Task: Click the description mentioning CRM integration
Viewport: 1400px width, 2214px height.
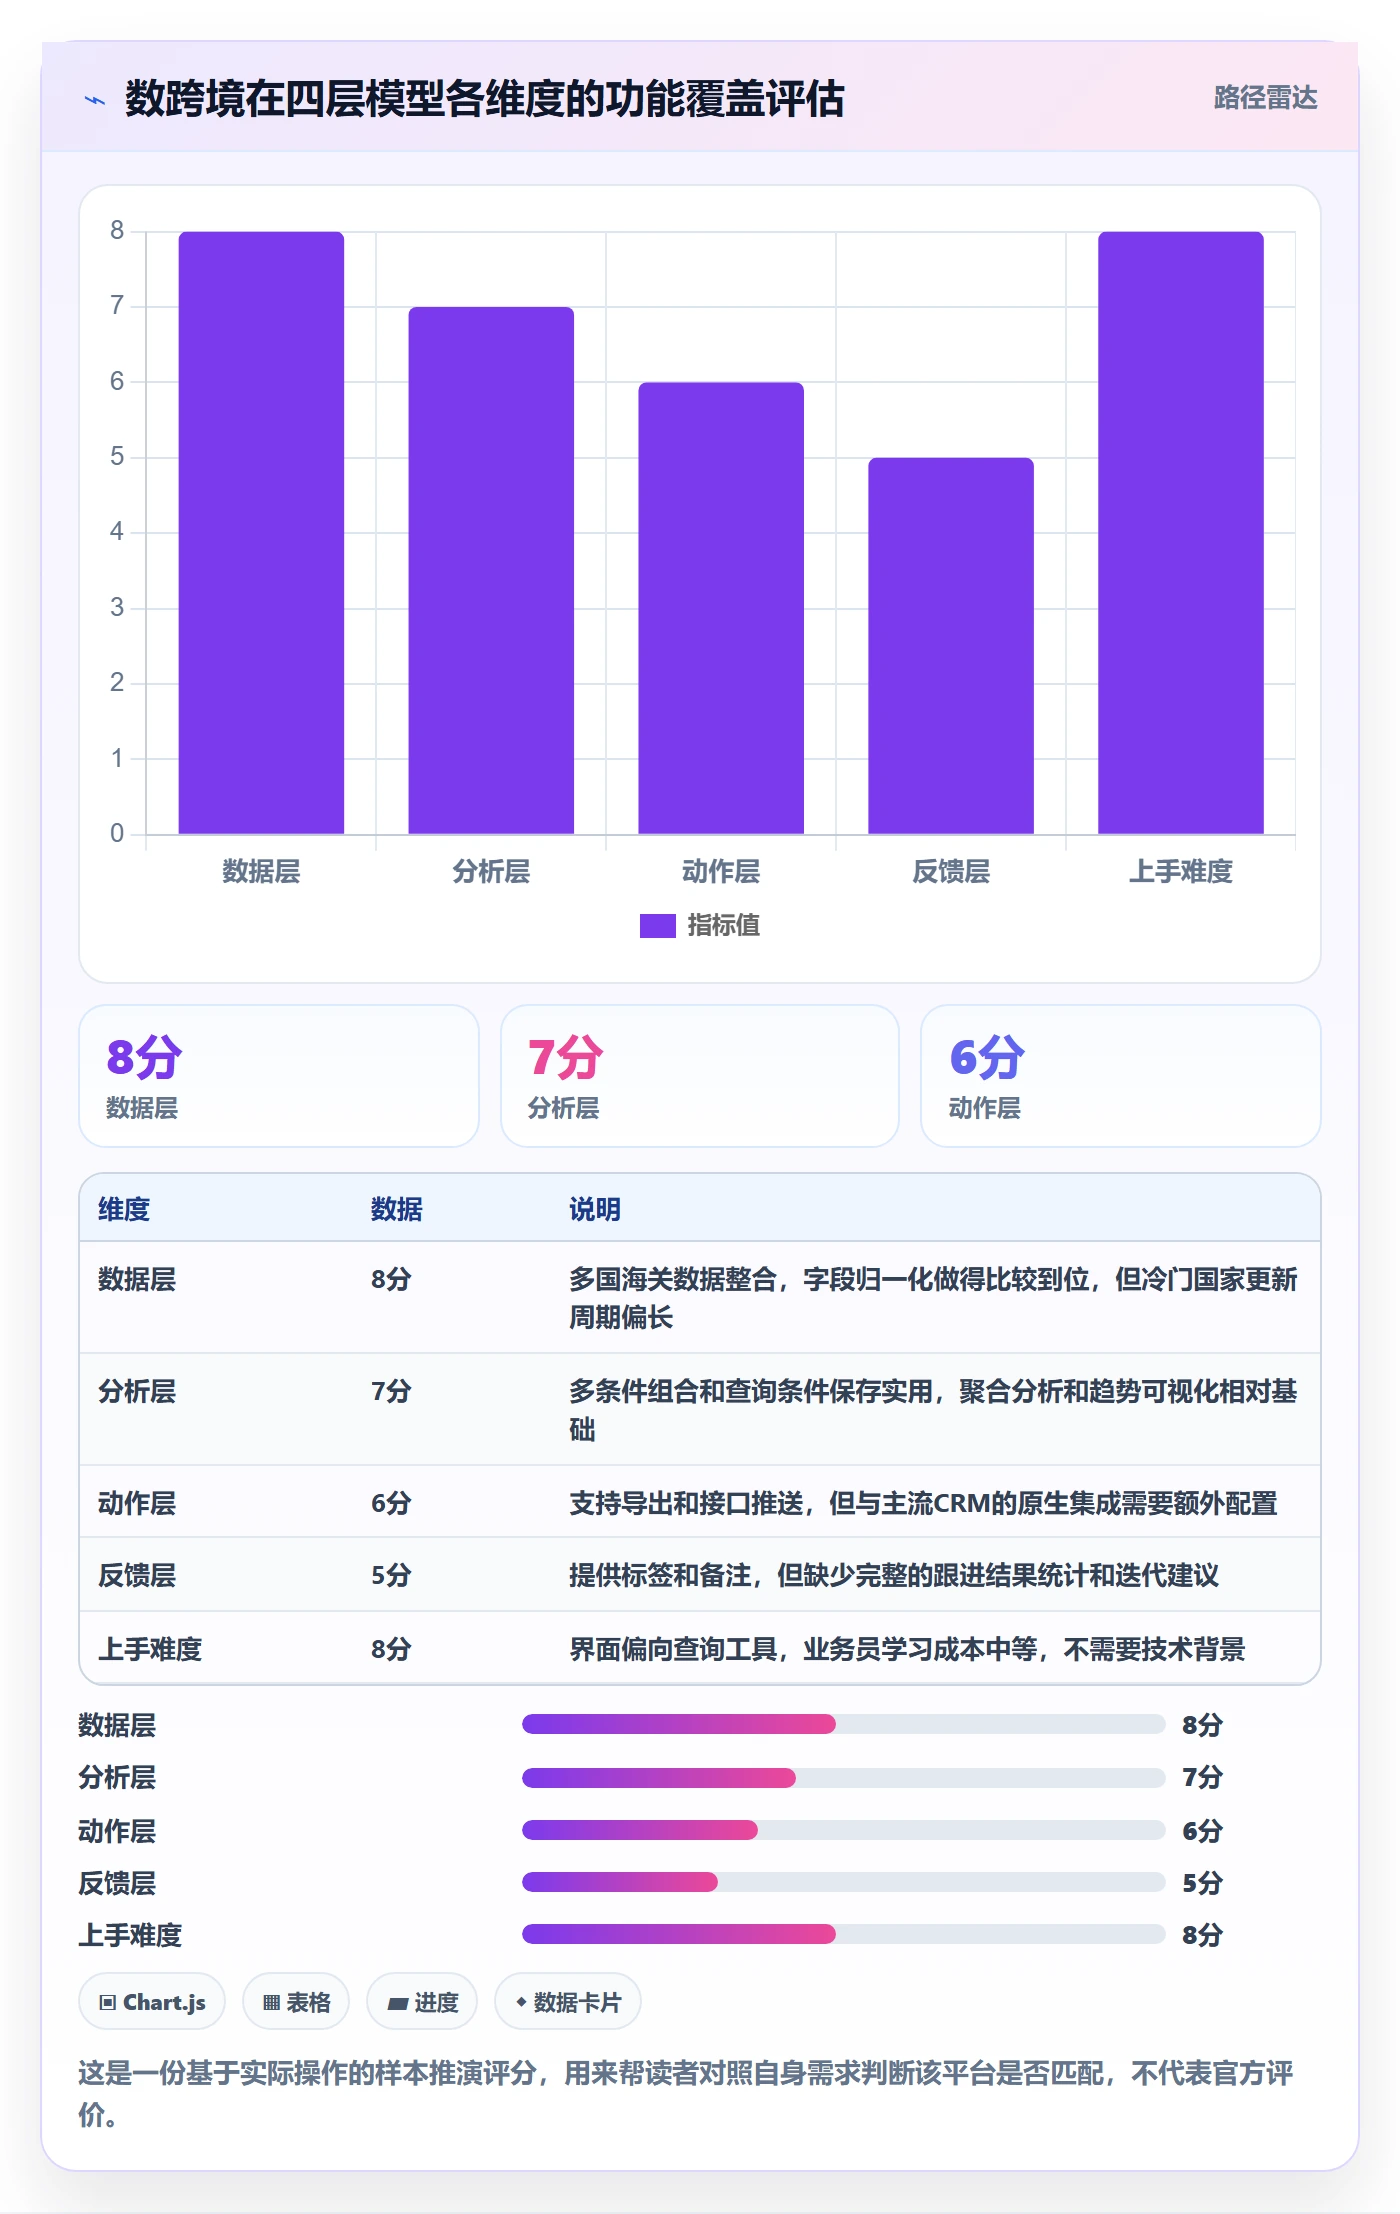Action: [x=923, y=1504]
